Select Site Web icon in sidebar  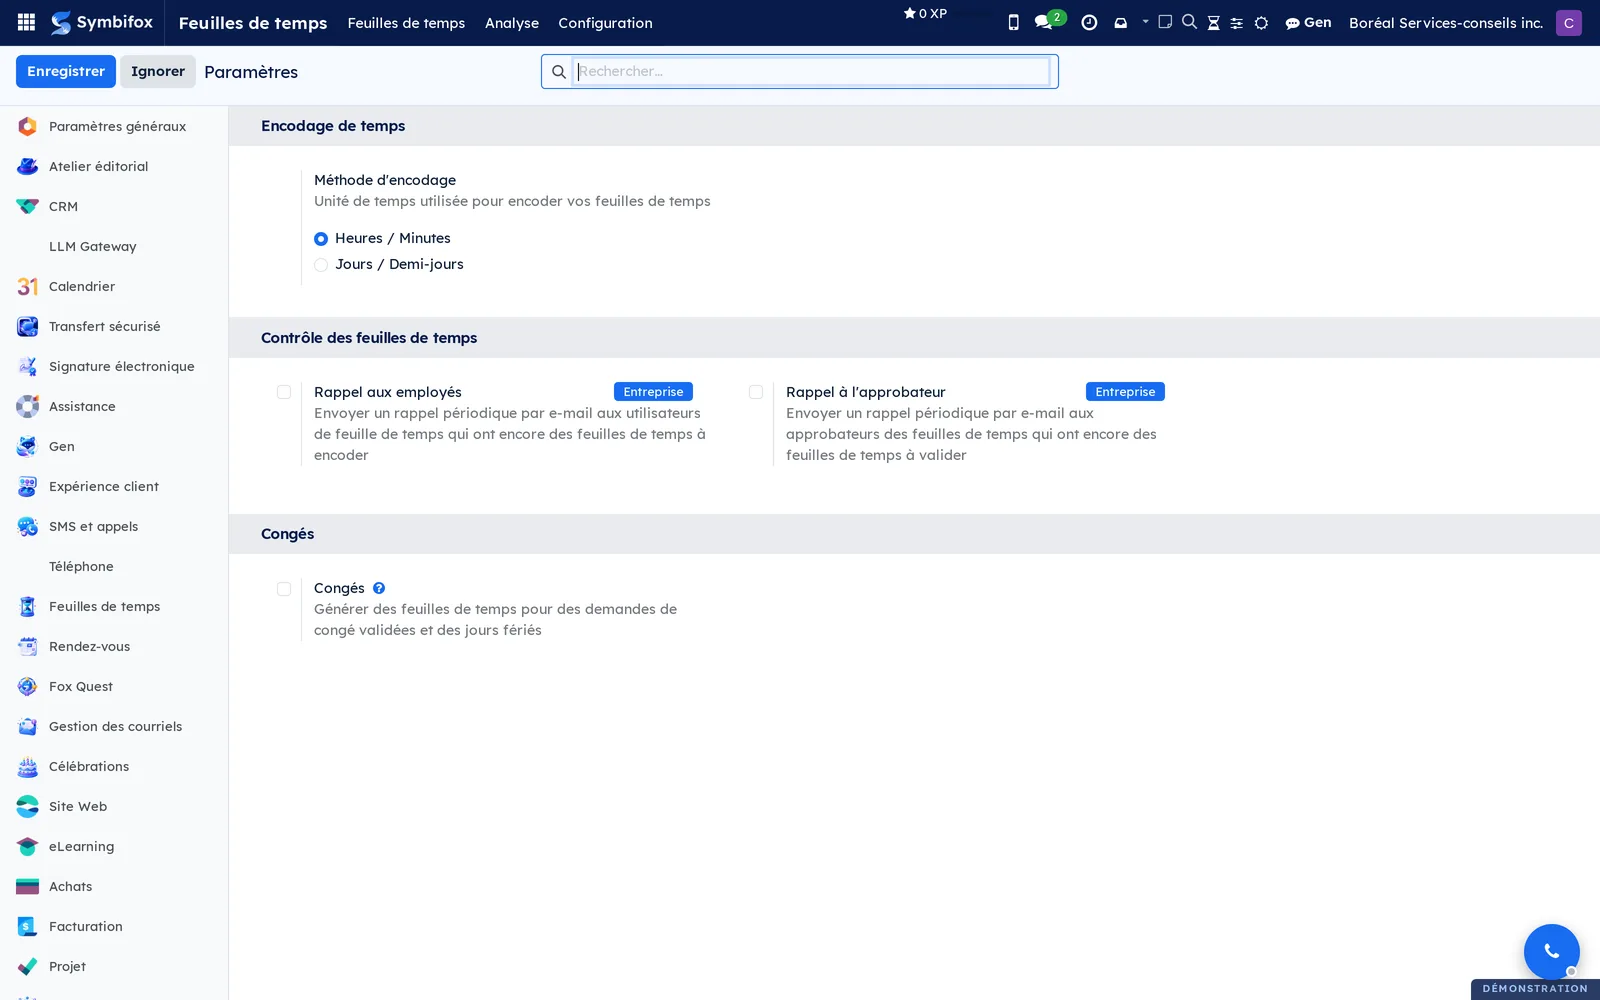[27, 806]
